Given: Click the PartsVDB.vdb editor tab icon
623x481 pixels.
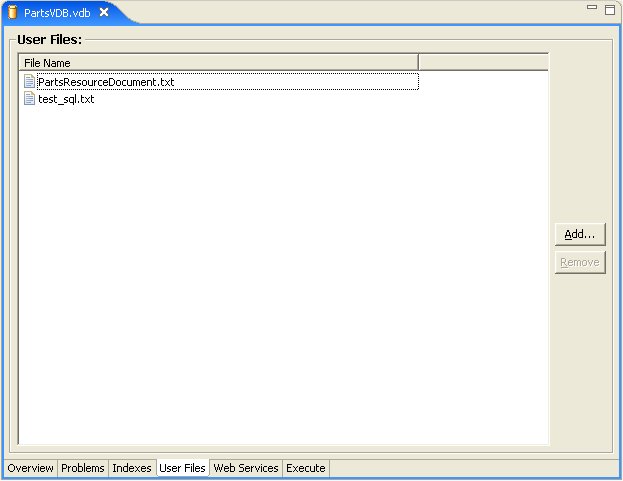Looking at the screenshot, I should tap(13, 12).
